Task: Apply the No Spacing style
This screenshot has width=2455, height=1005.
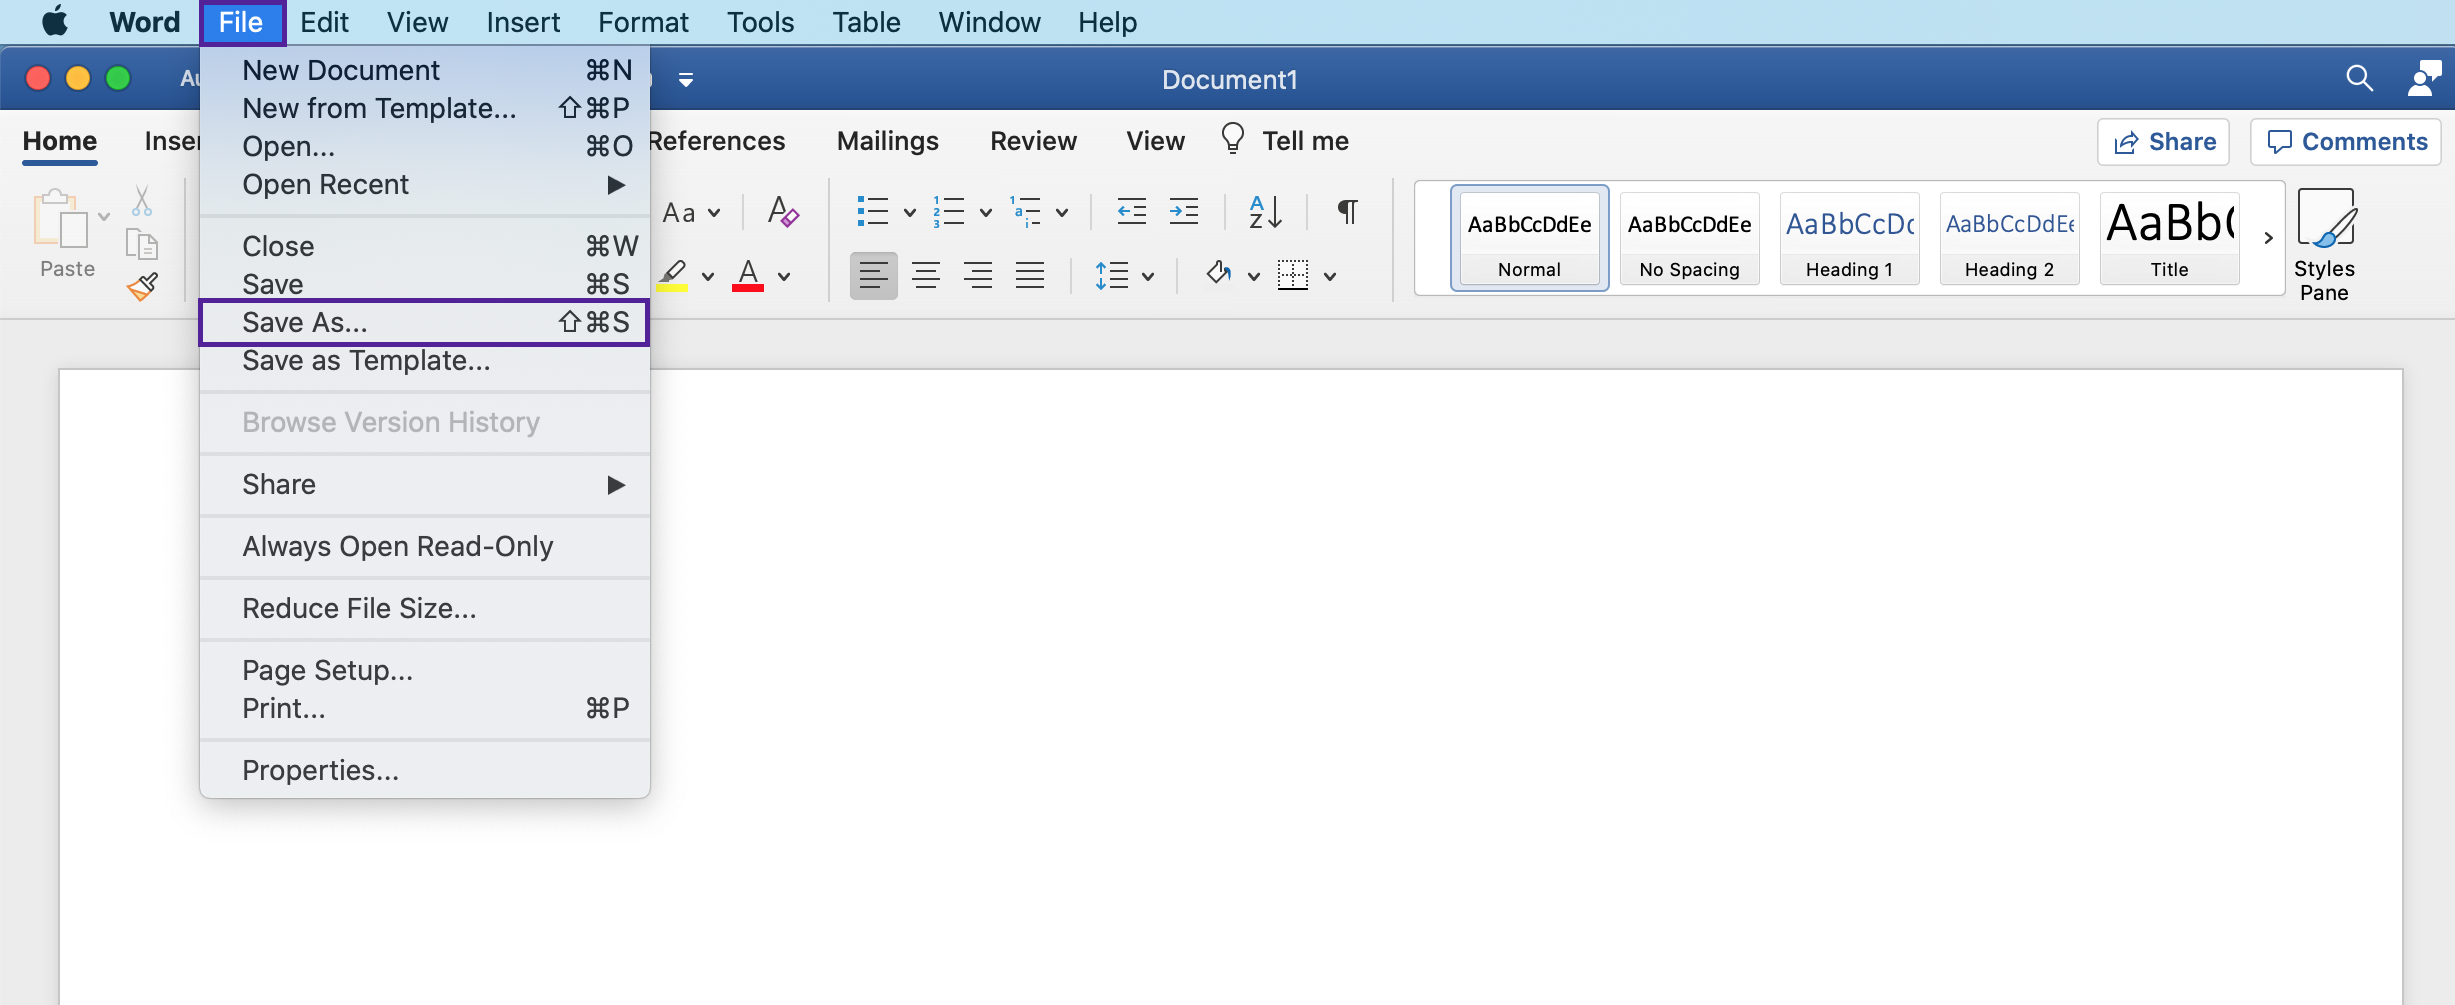Action: (1689, 239)
